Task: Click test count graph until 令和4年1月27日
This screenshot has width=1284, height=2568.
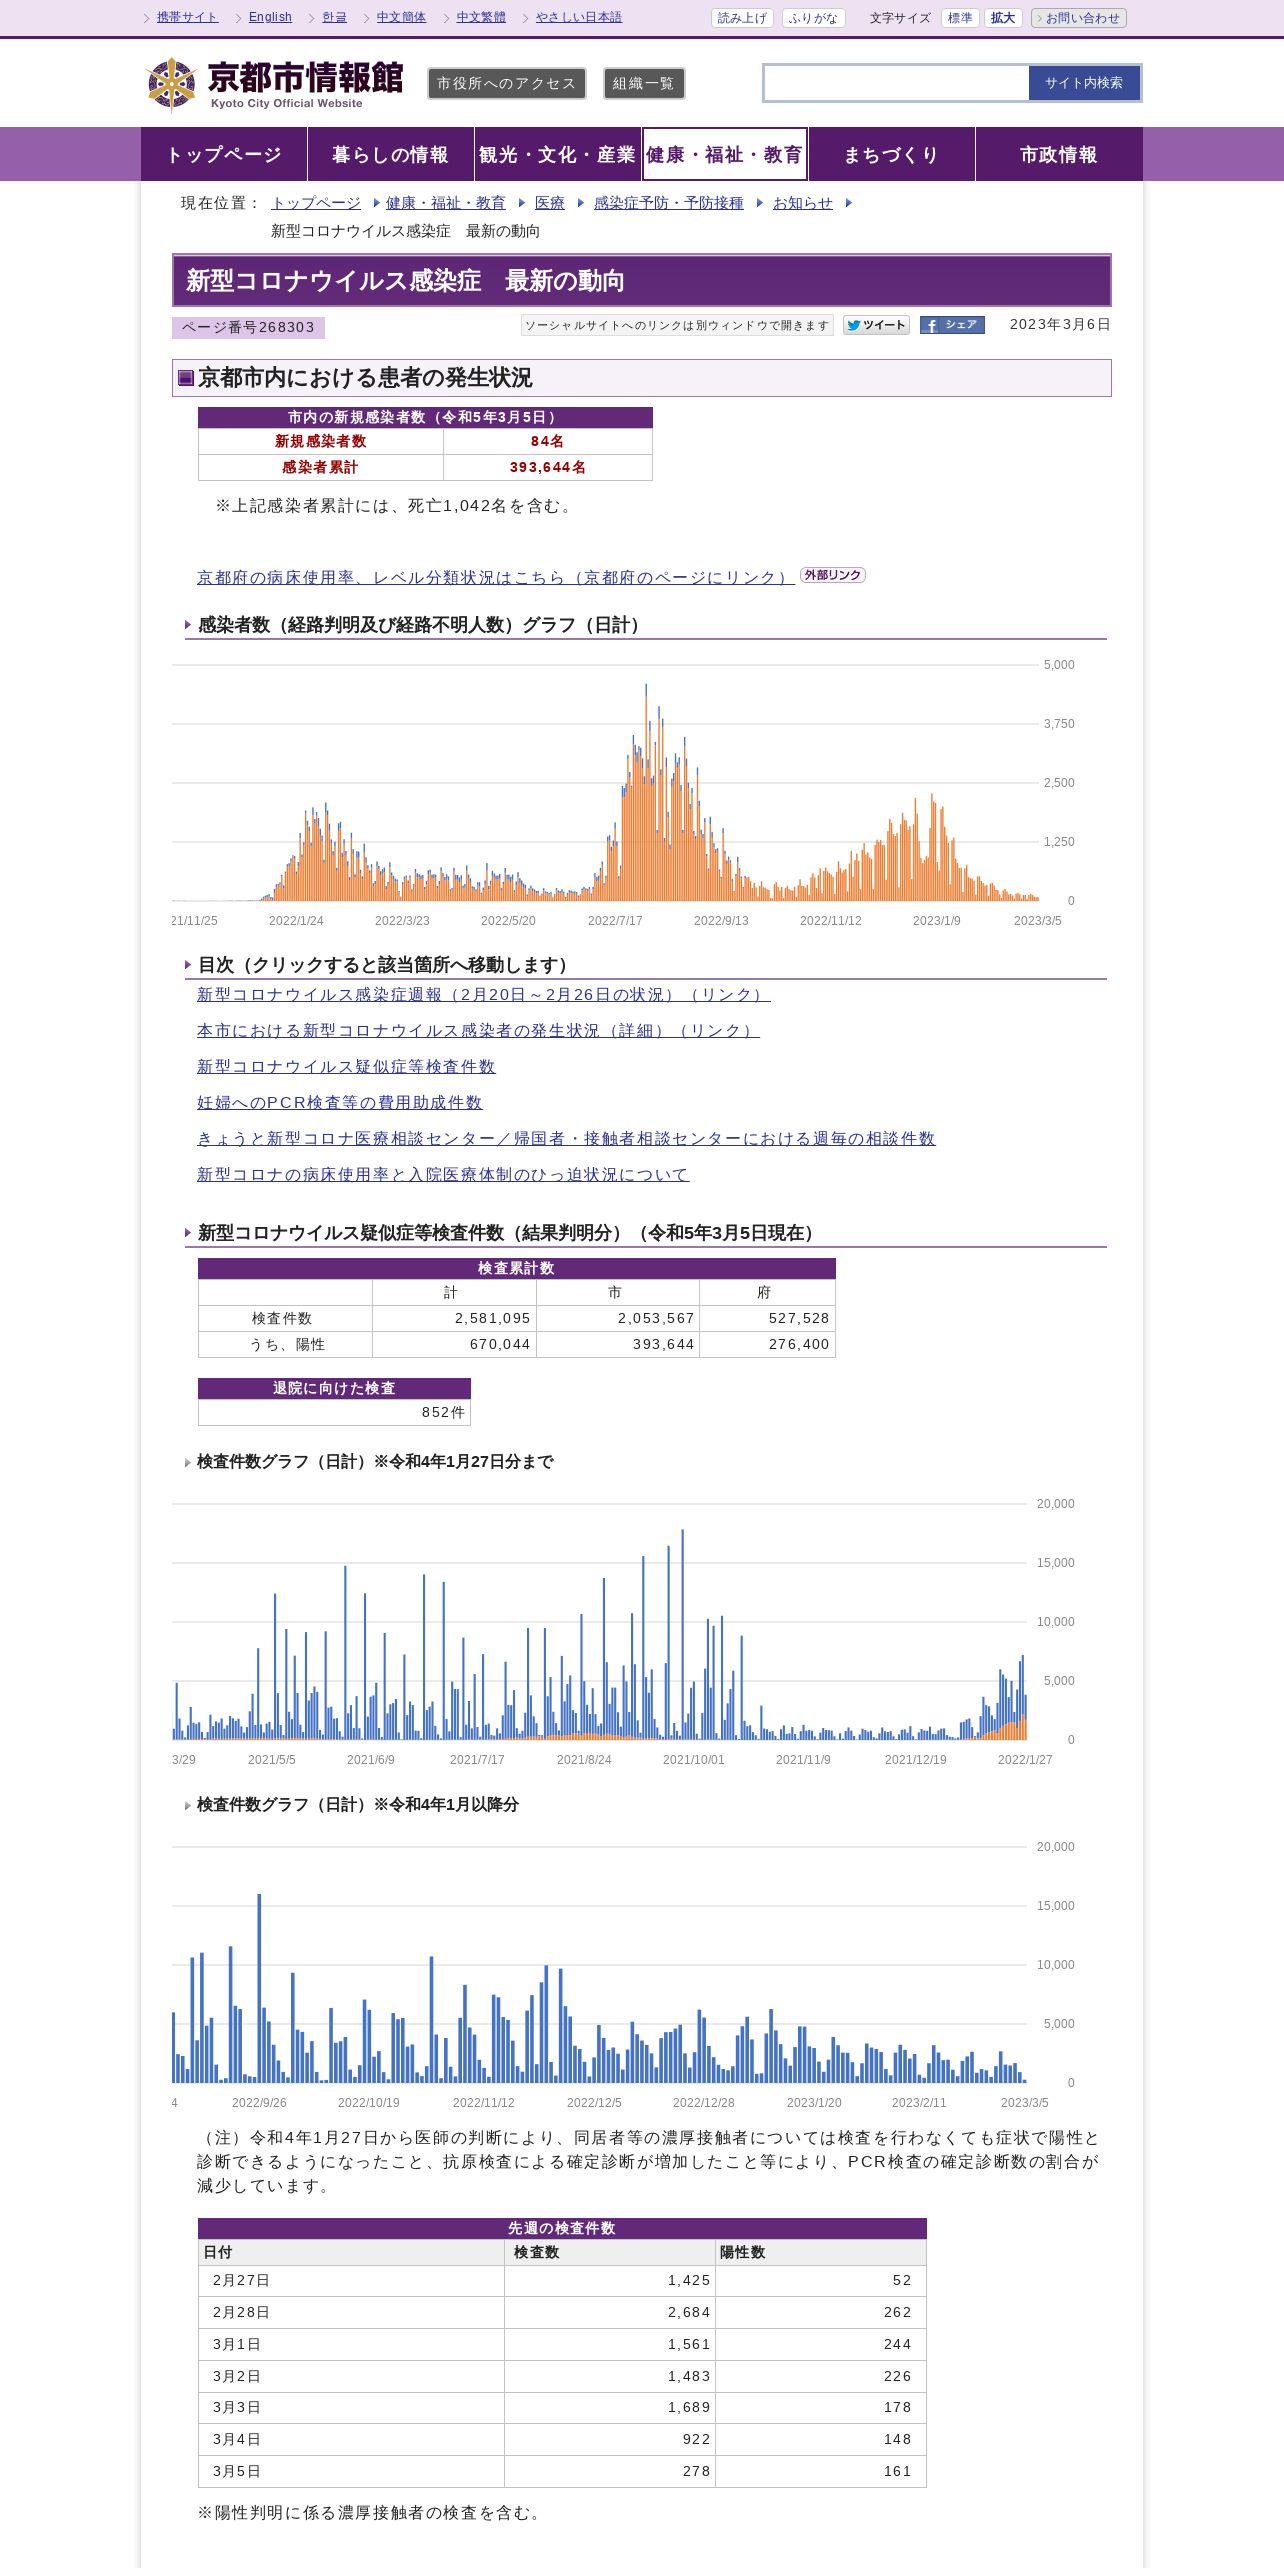Action: [x=625, y=1632]
